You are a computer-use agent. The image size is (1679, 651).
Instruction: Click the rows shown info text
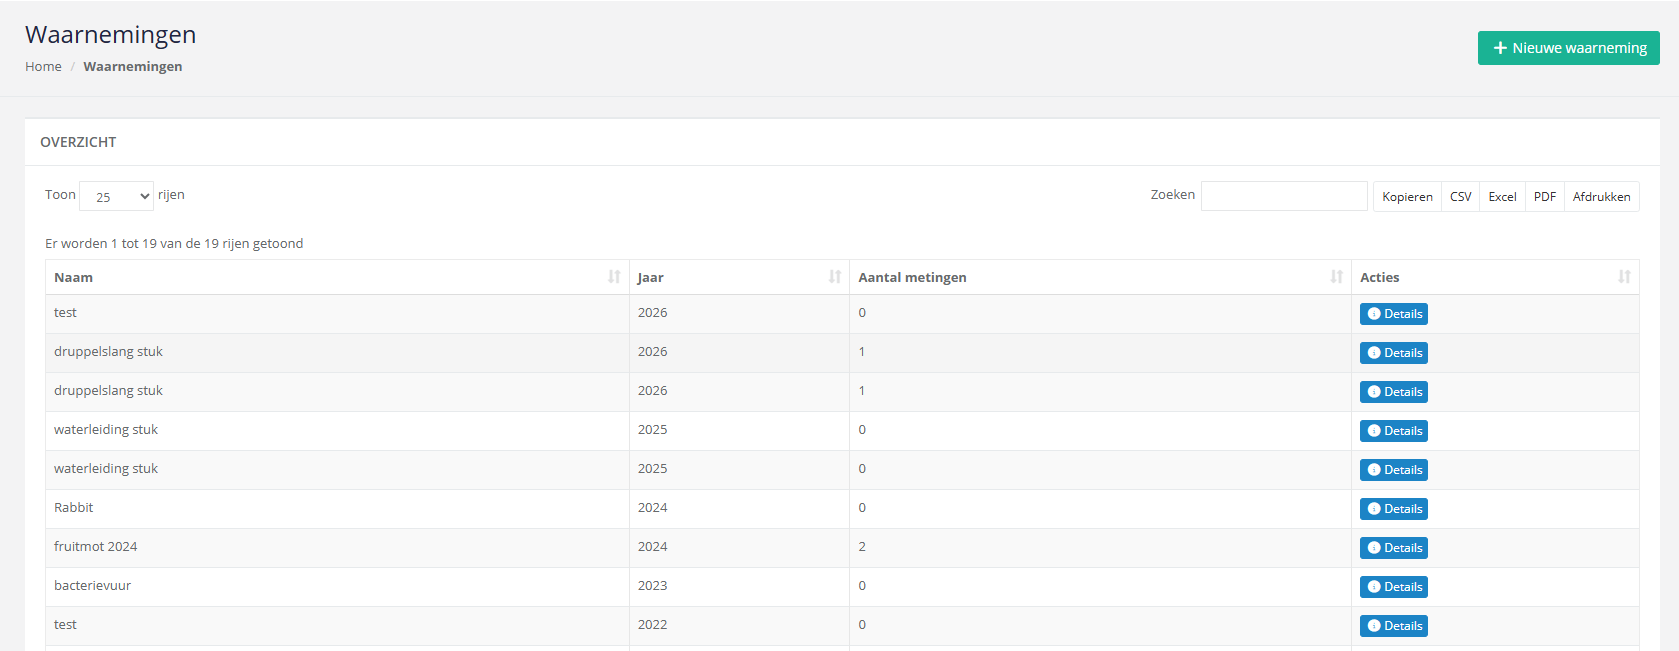174,243
